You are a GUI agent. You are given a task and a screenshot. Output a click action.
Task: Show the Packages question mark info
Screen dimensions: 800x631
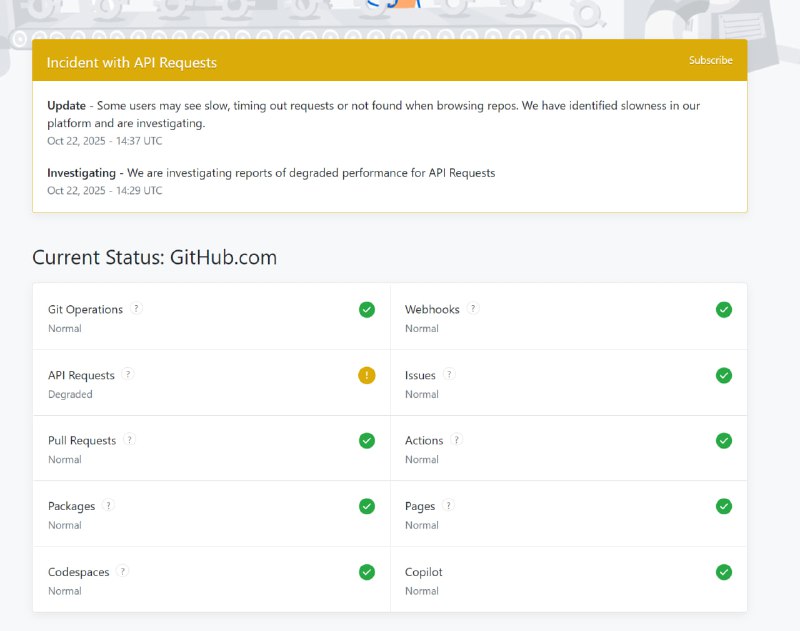point(109,506)
